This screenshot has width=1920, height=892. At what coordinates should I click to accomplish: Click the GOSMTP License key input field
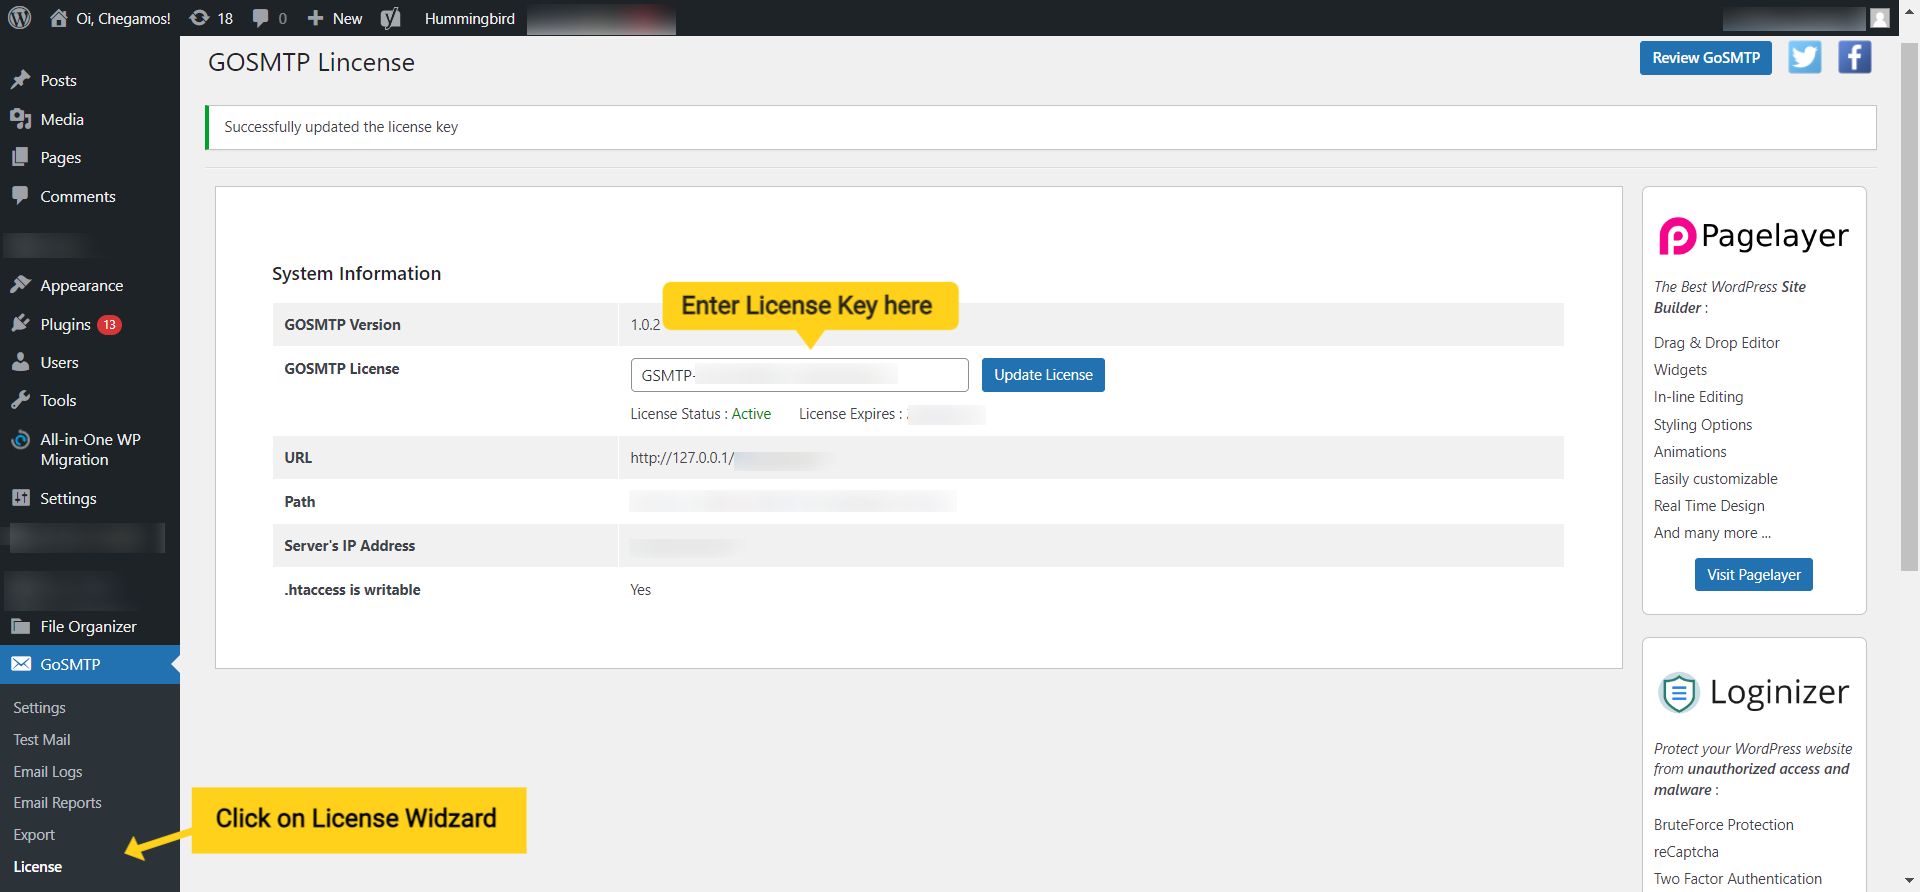(799, 375)
